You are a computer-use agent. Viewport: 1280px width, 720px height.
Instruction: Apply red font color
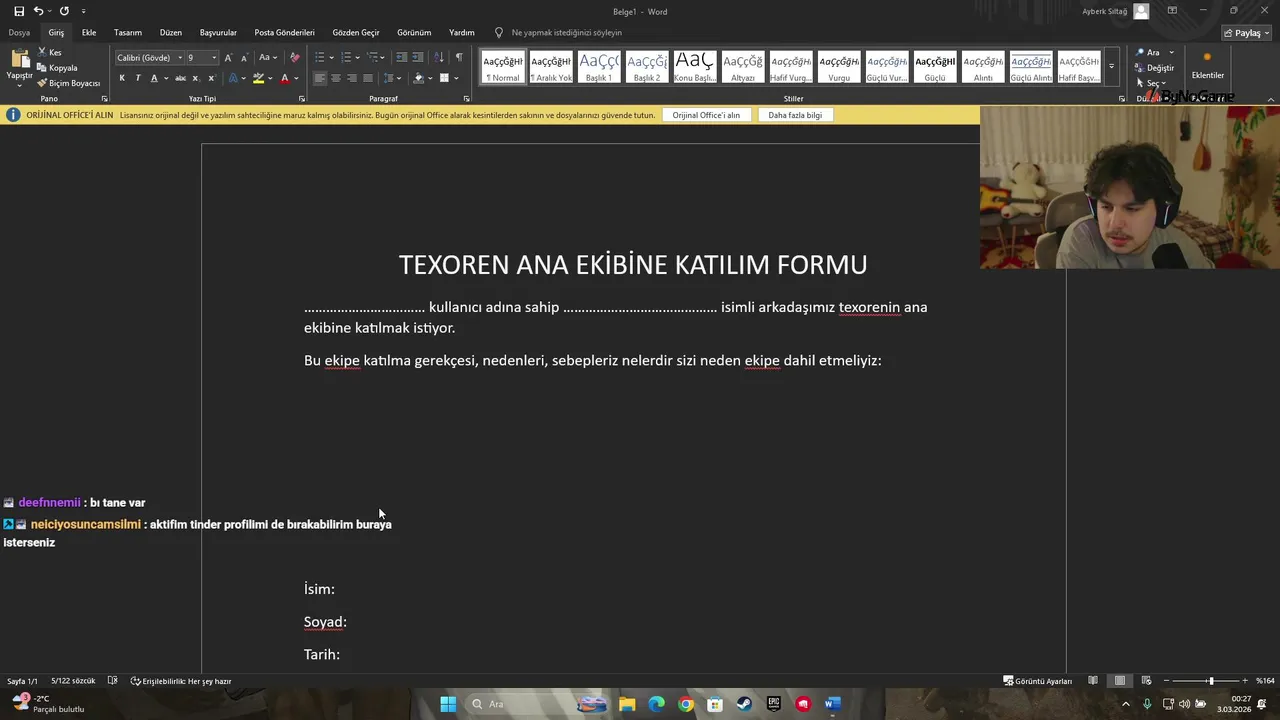pyautogui.click(x=284, y=78)
